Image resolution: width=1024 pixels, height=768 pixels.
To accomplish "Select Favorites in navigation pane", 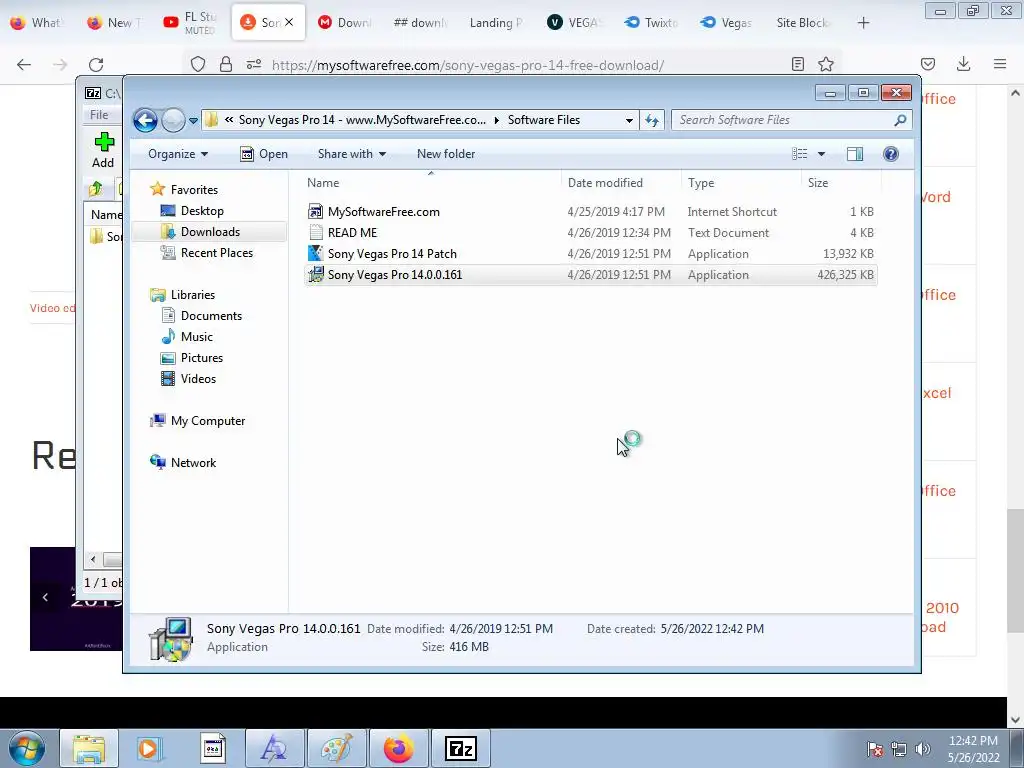I will [194, 190].
